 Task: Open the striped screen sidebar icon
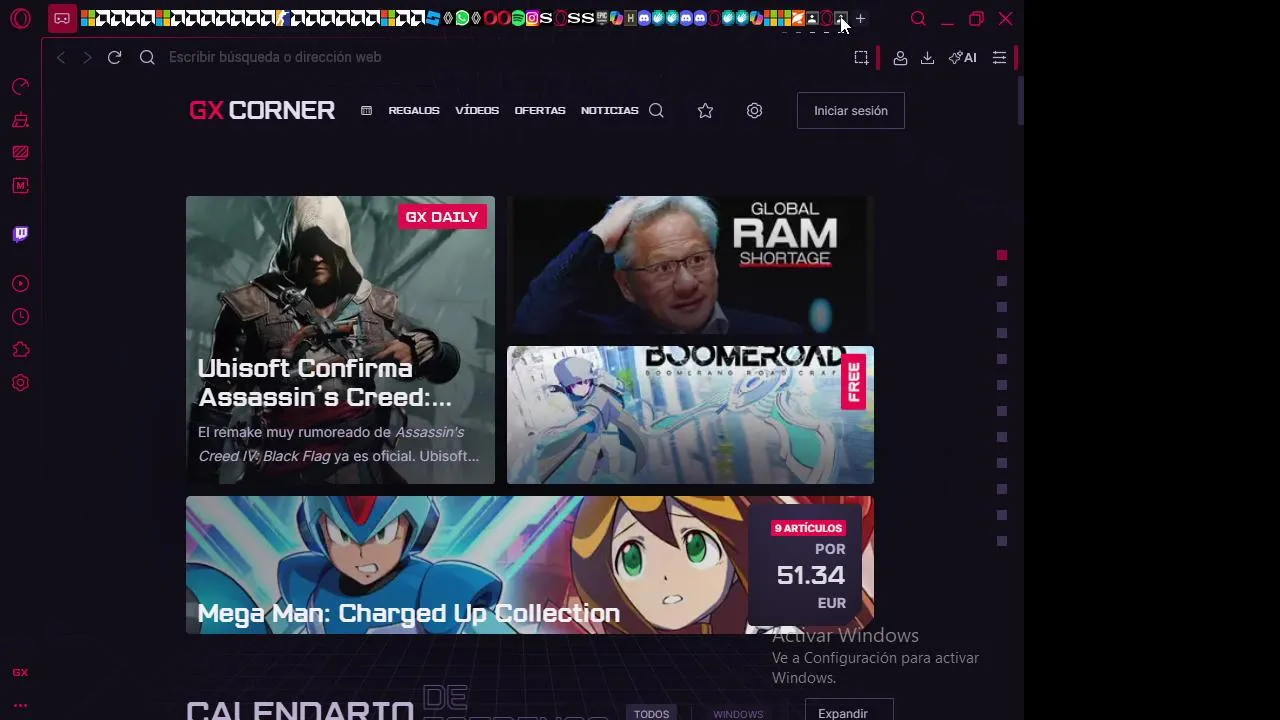click(20, 153)
